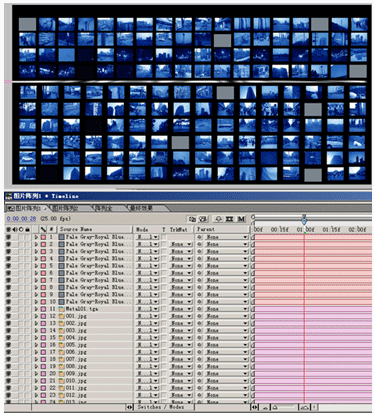Viewport: 374px width, 413px height.
Task: Toggle the frame blending icon in the timeline toolbar
Action: 229,219
